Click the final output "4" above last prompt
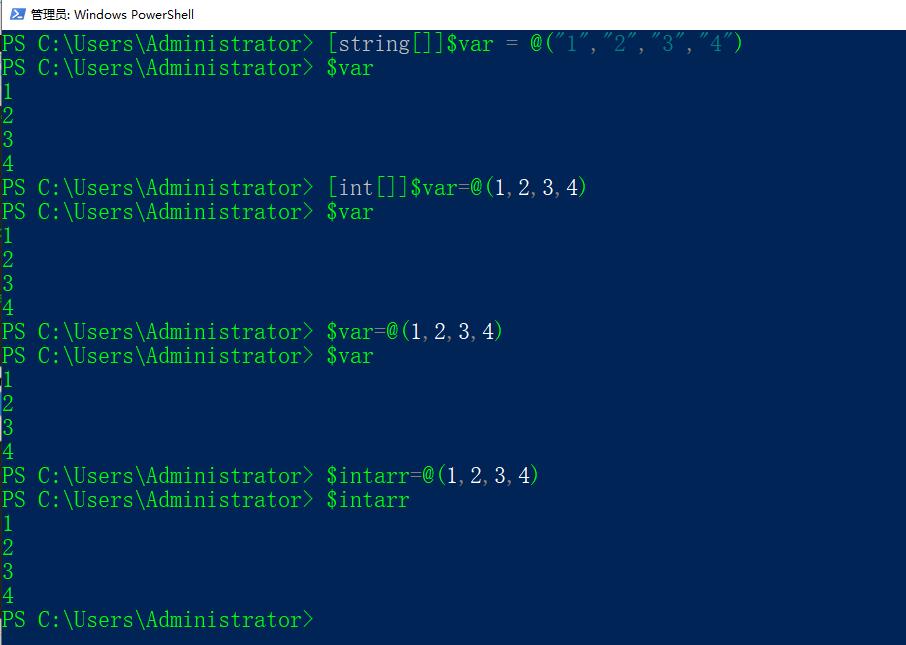This screenshot has height=645, width=906. [8, 596]
